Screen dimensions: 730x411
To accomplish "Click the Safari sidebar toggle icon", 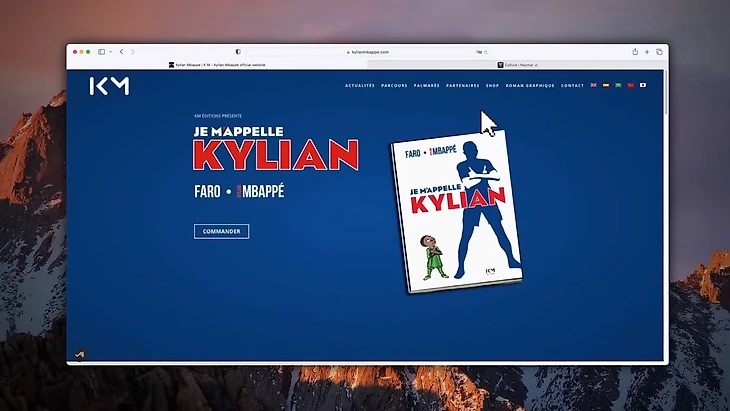I will pos(101,51).
